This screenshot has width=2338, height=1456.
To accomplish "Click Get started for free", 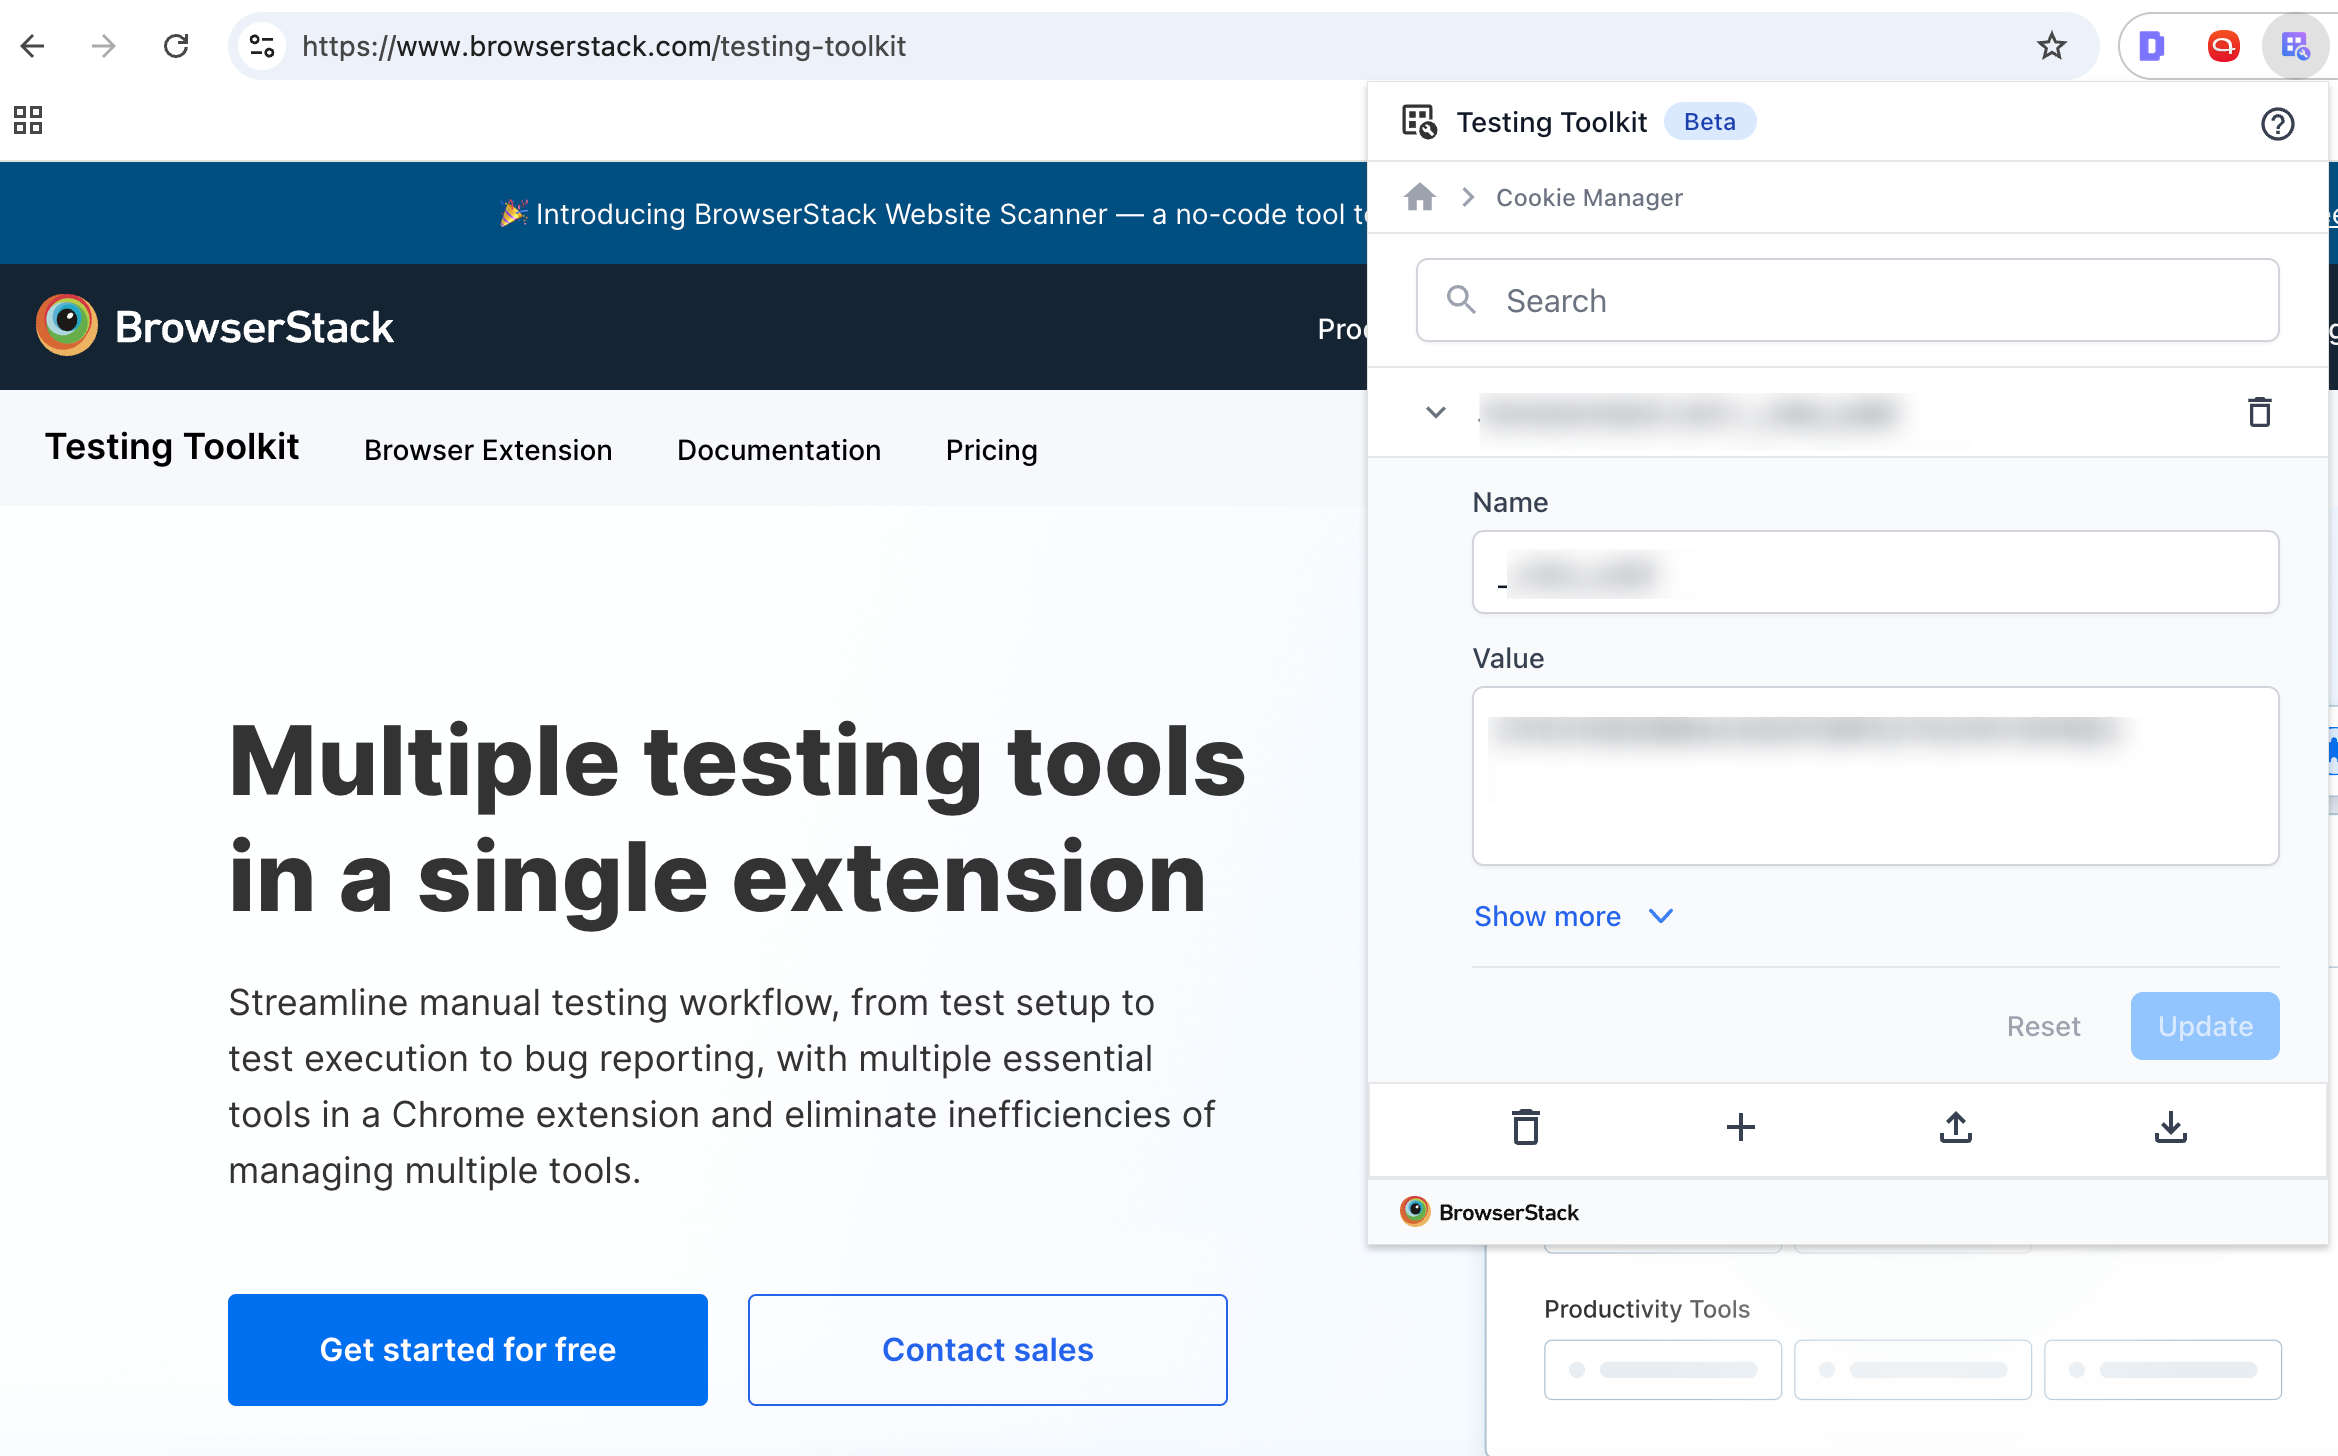I will click(x=468, y=1350).
